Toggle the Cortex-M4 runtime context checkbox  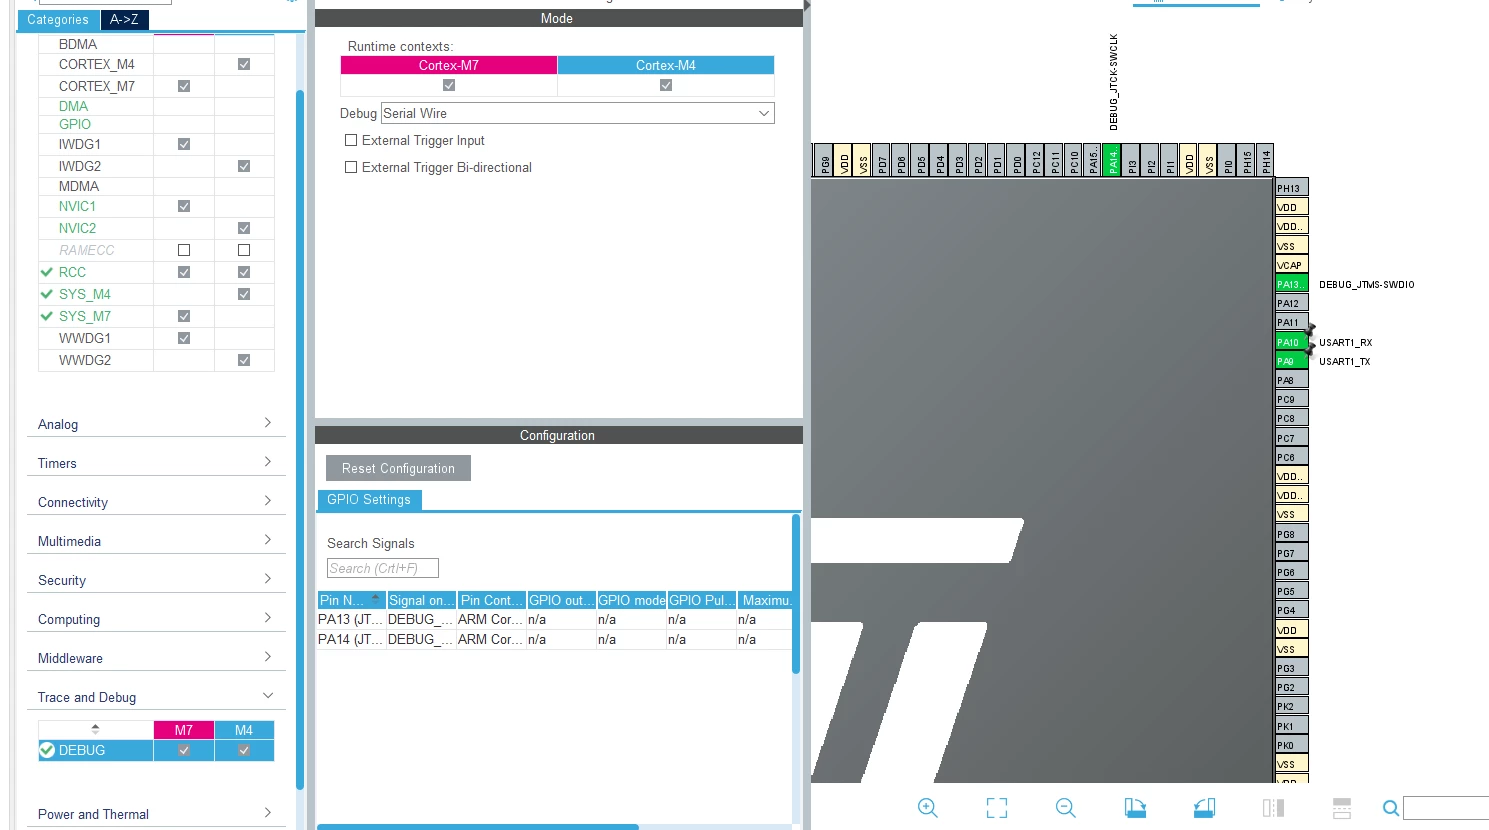point(666,85)
